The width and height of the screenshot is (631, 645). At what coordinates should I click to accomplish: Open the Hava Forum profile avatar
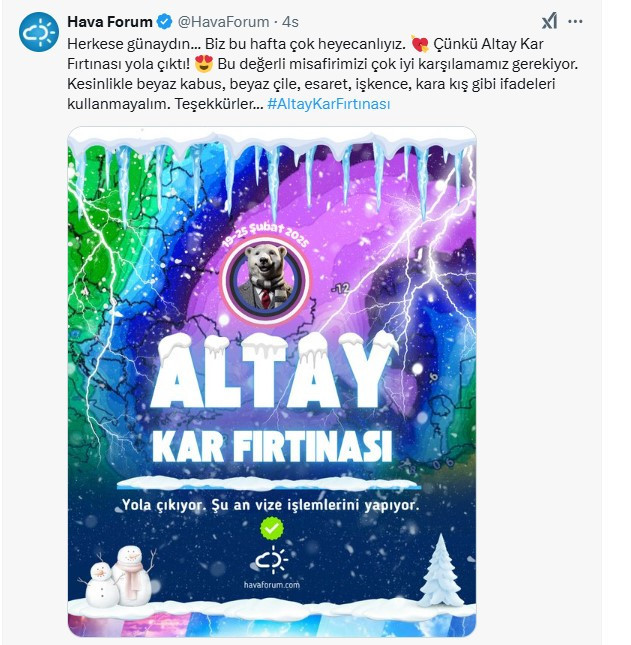click(x=39, y=32)
